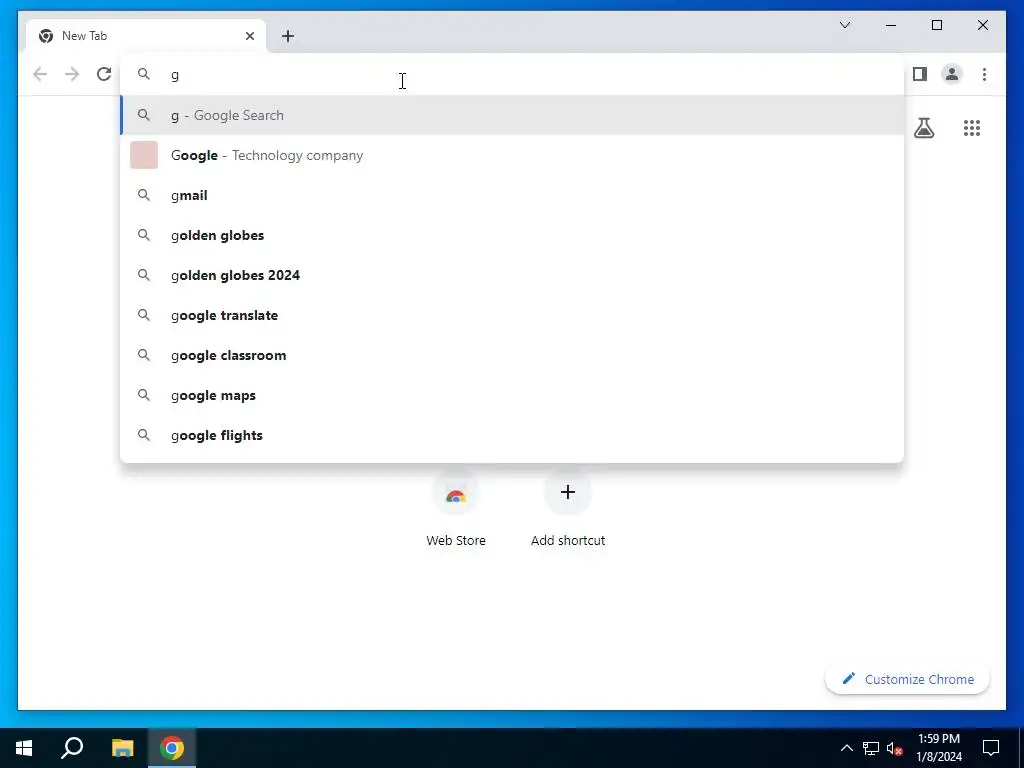Open a new tab with the plus button
1024x768 pixels.
(288, 36)
